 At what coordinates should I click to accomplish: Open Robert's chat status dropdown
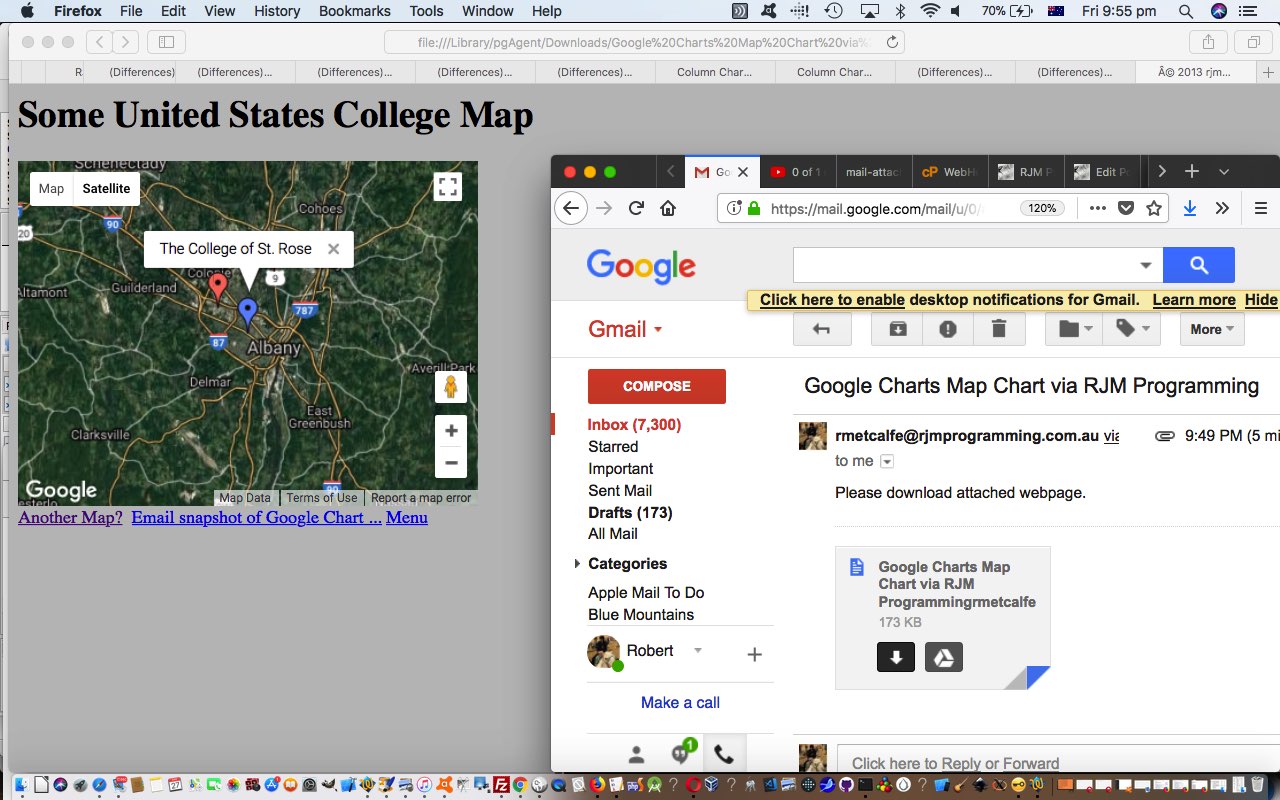click(698, 651)
